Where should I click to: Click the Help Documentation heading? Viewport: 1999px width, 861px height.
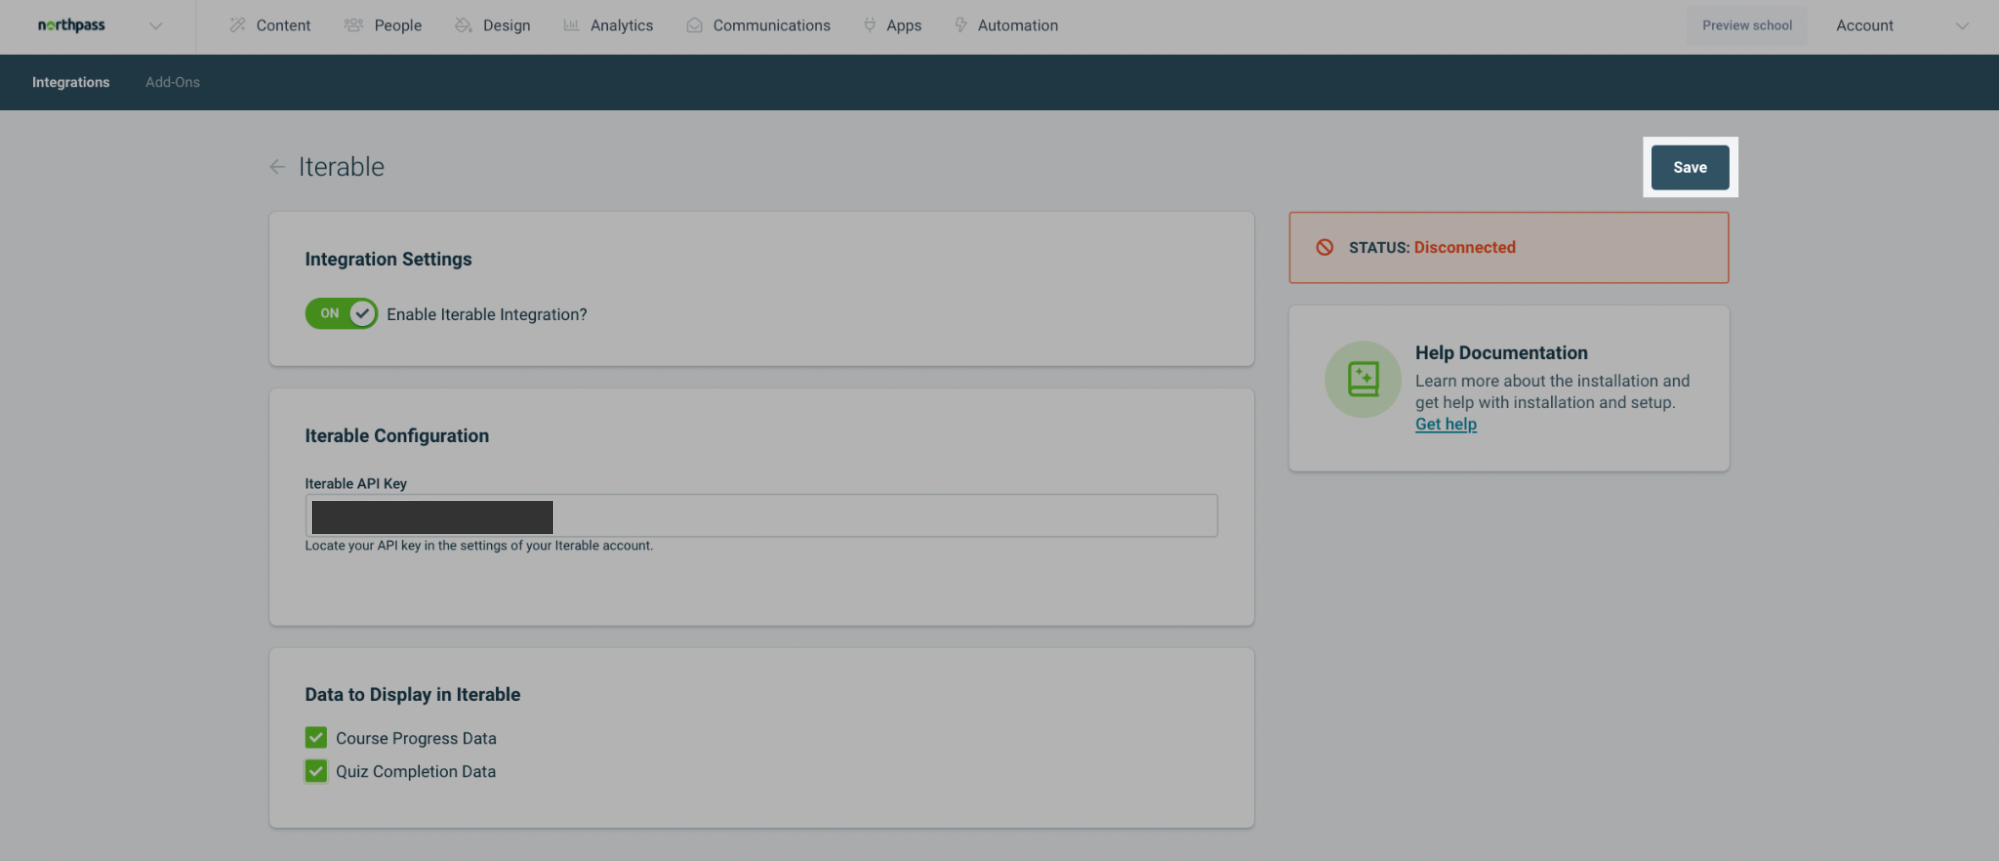(x=1501, y=353)
